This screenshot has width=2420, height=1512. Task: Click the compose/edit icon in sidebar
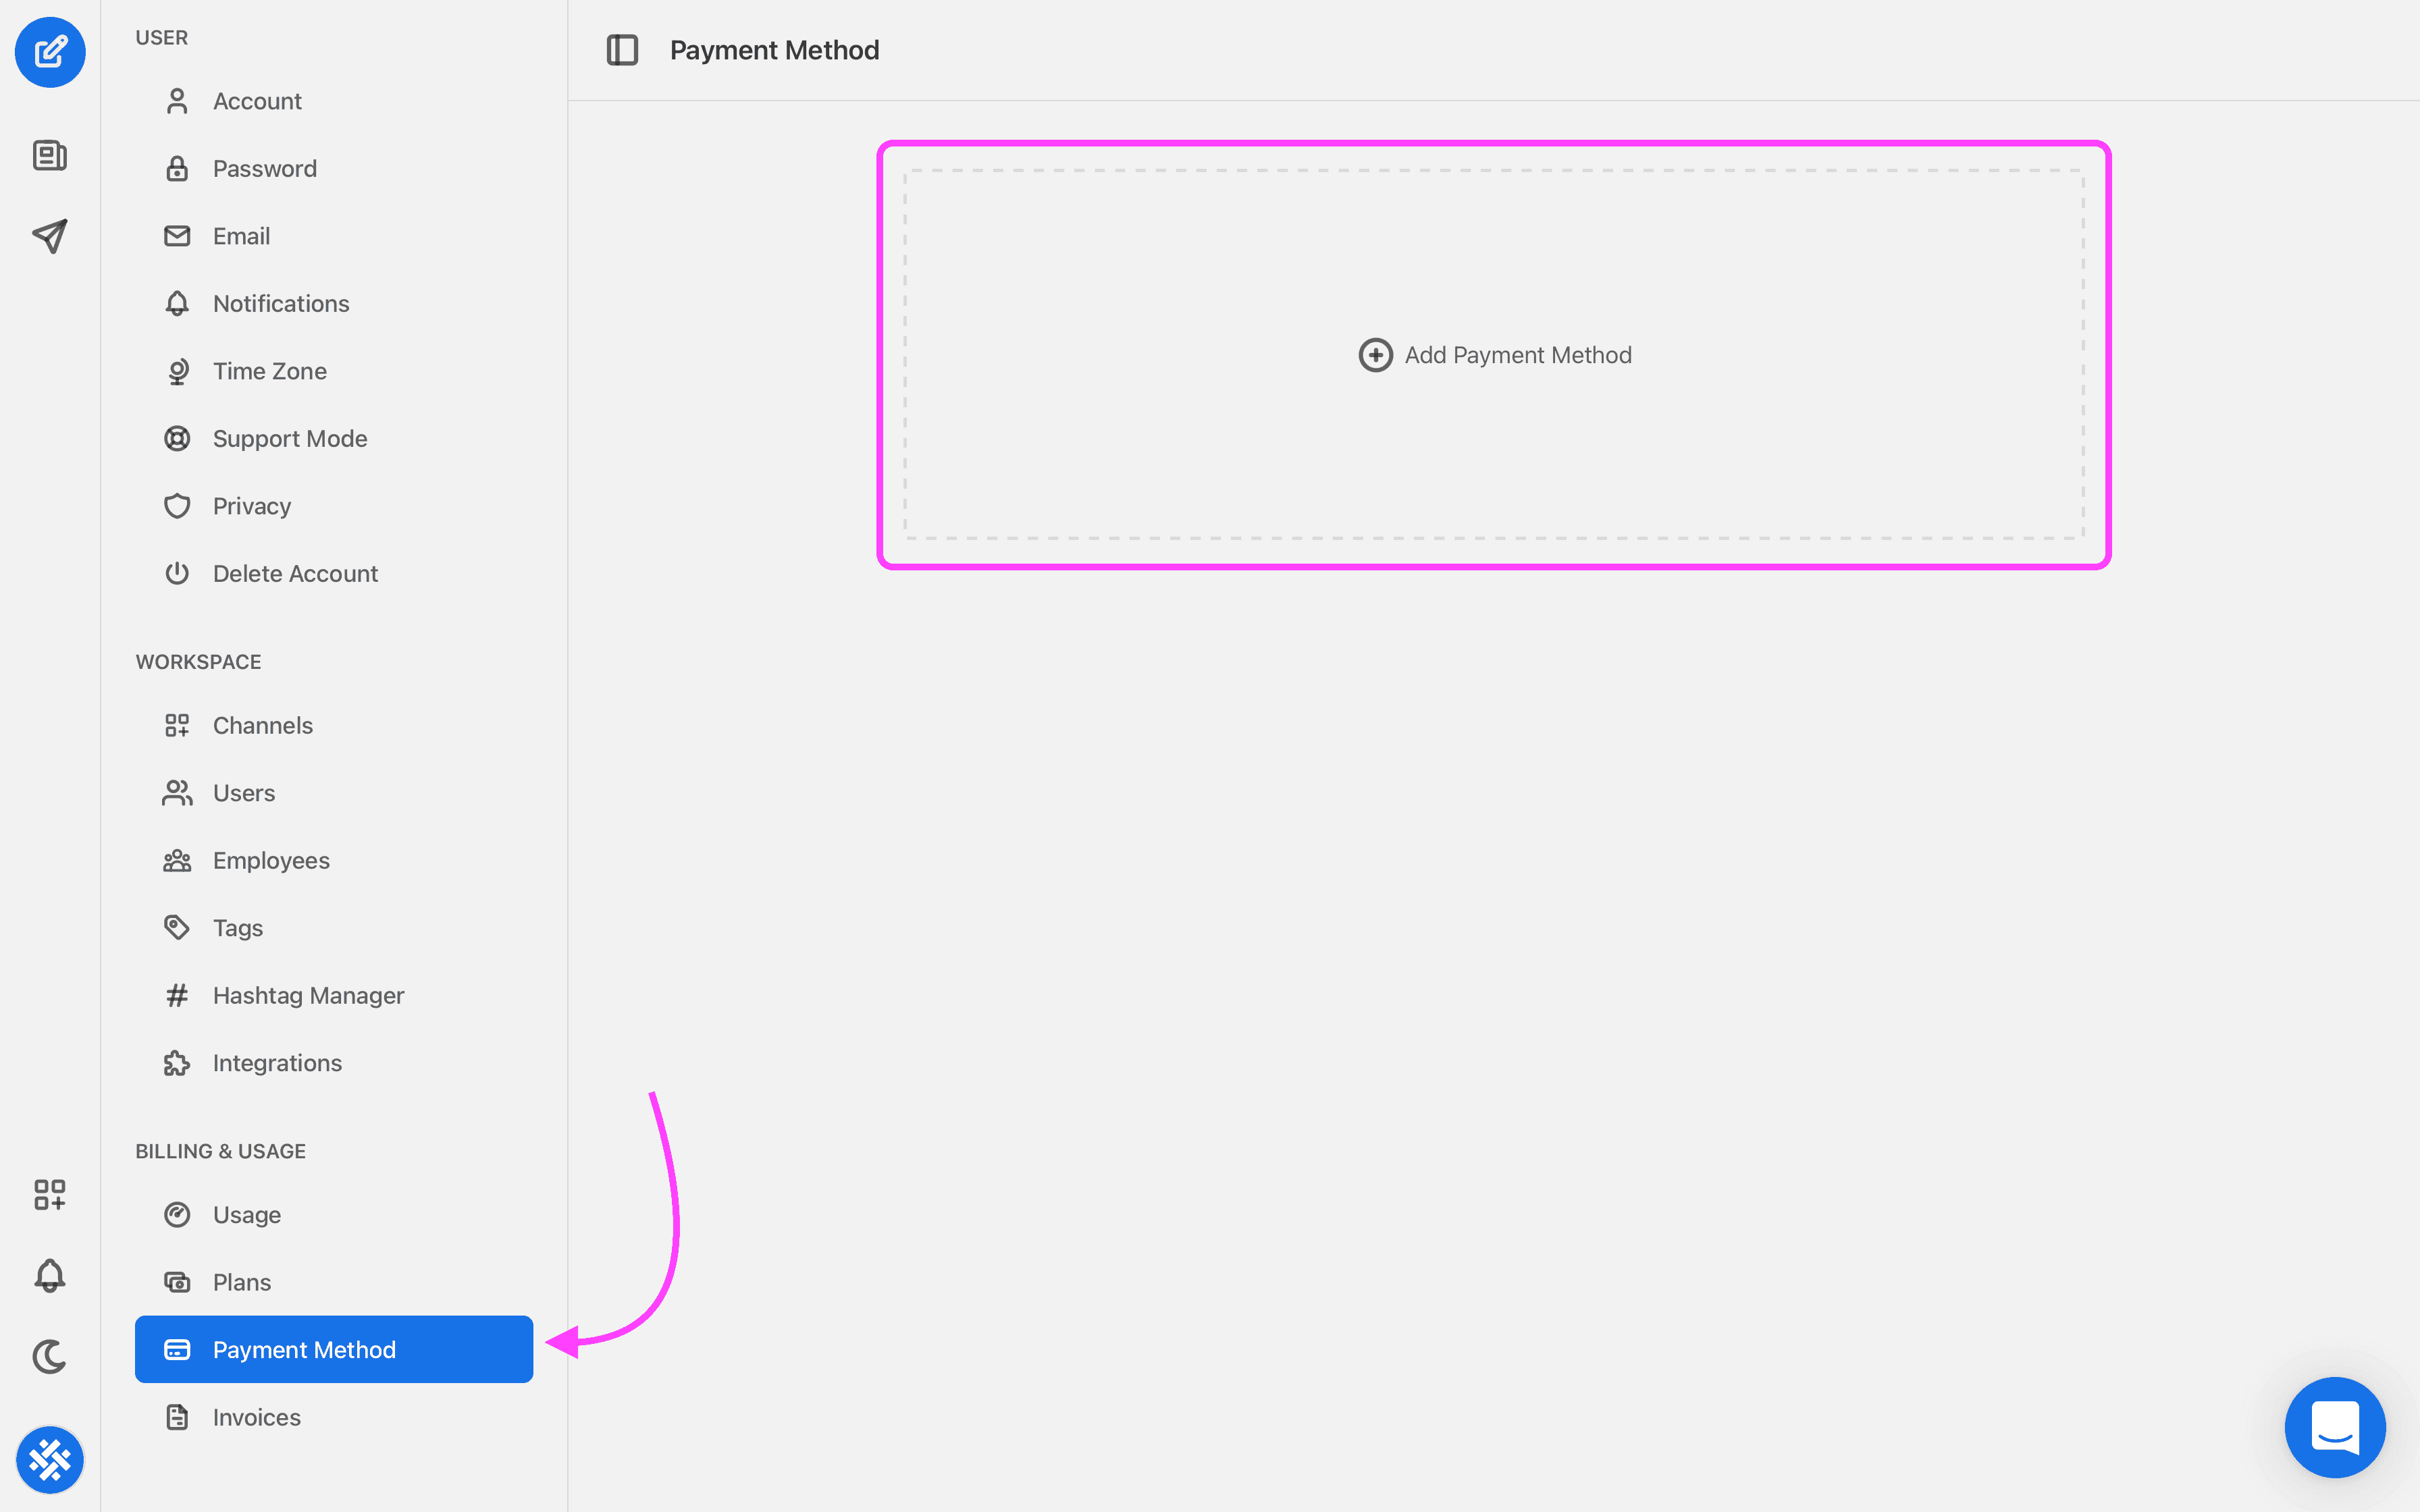(51, 51)
